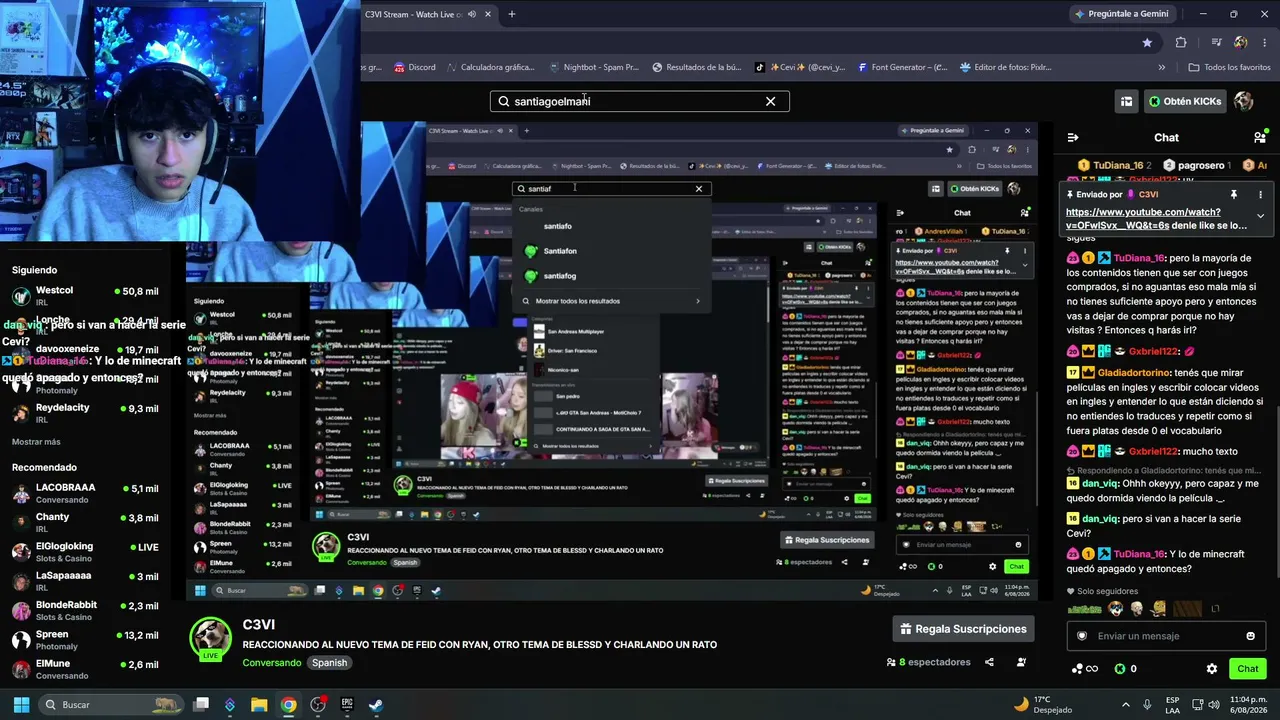Share the stream with the share icon
Image resolution: width=1280 pixels, height=720 pixels.
coord(989,662)
